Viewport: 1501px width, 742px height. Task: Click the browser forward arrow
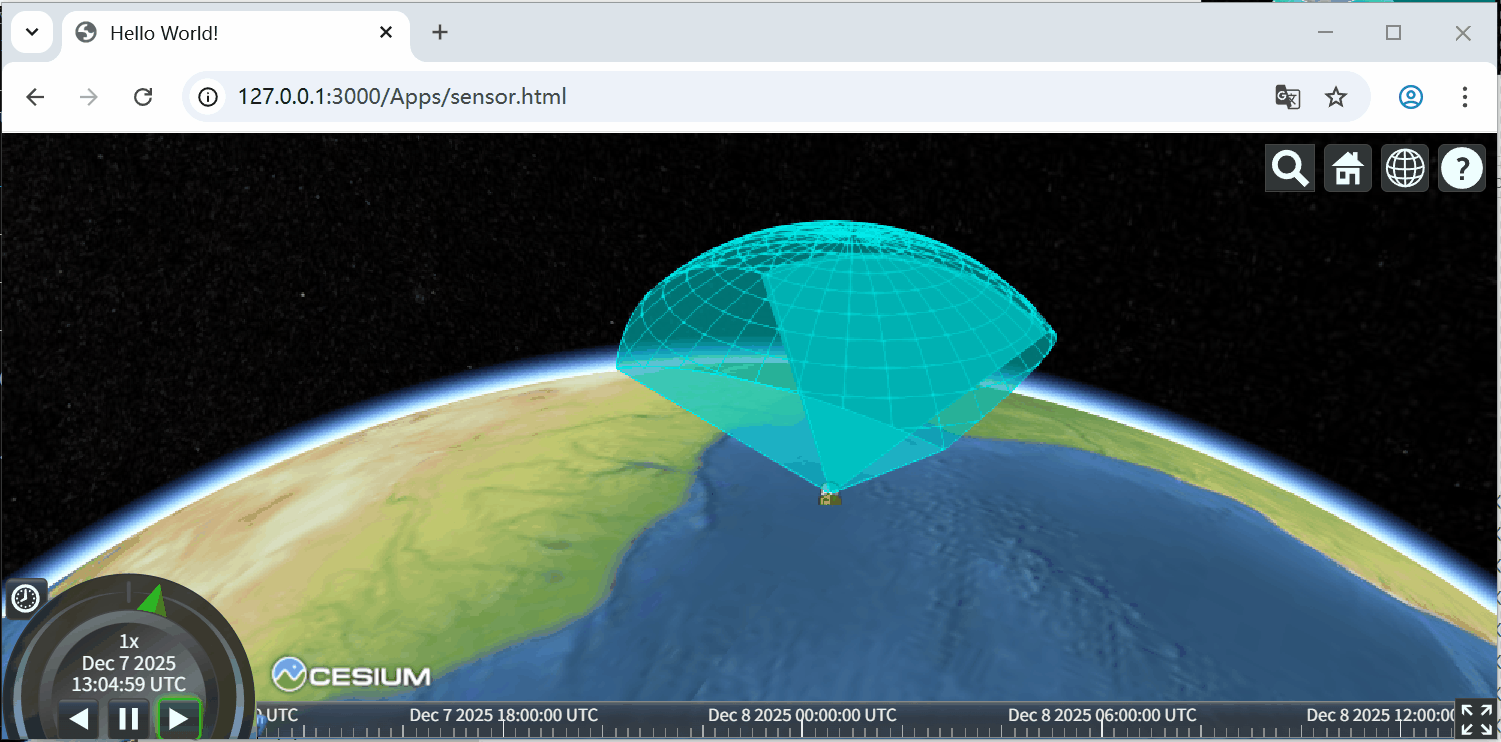click(89, 97)
